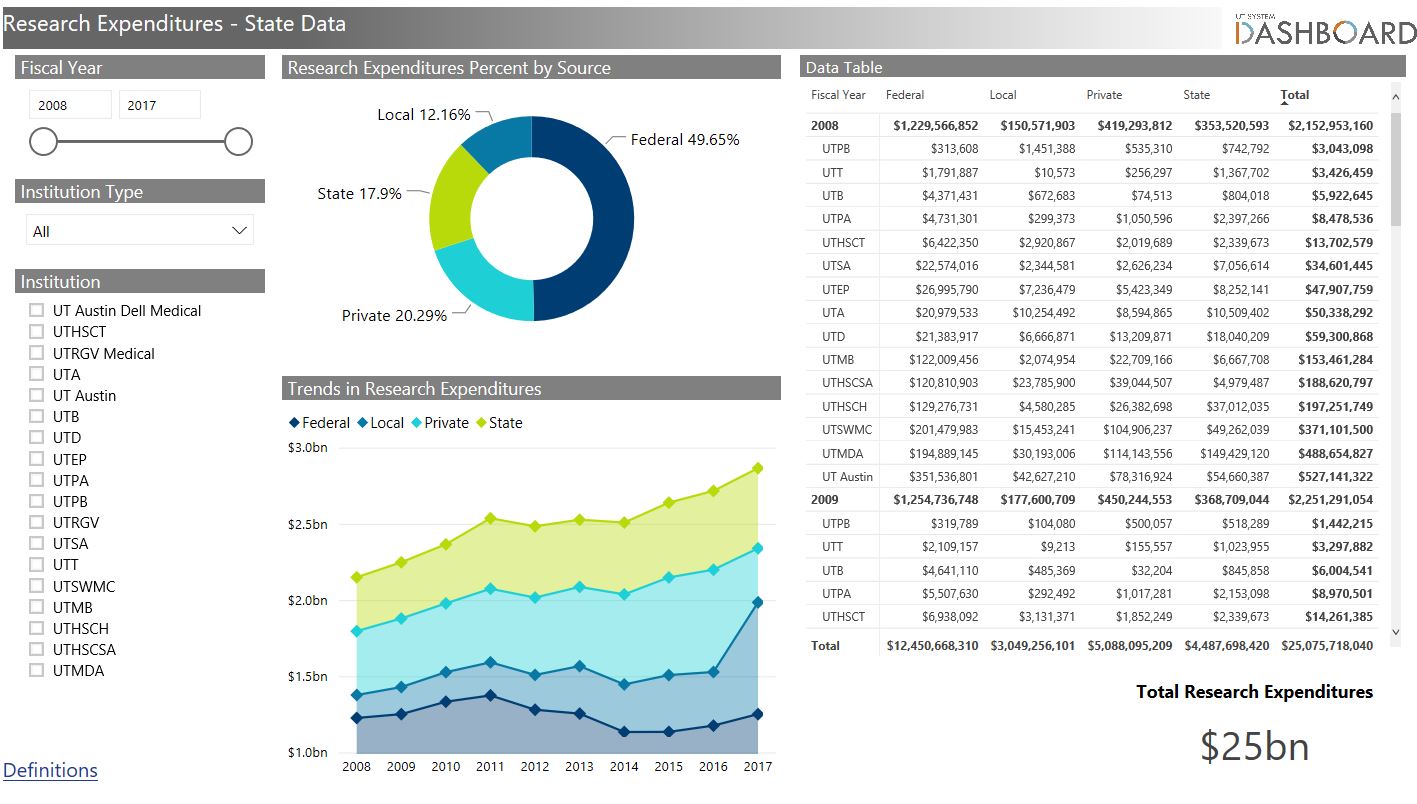Click the Private legend diamond marker

[x=416, y=423]
